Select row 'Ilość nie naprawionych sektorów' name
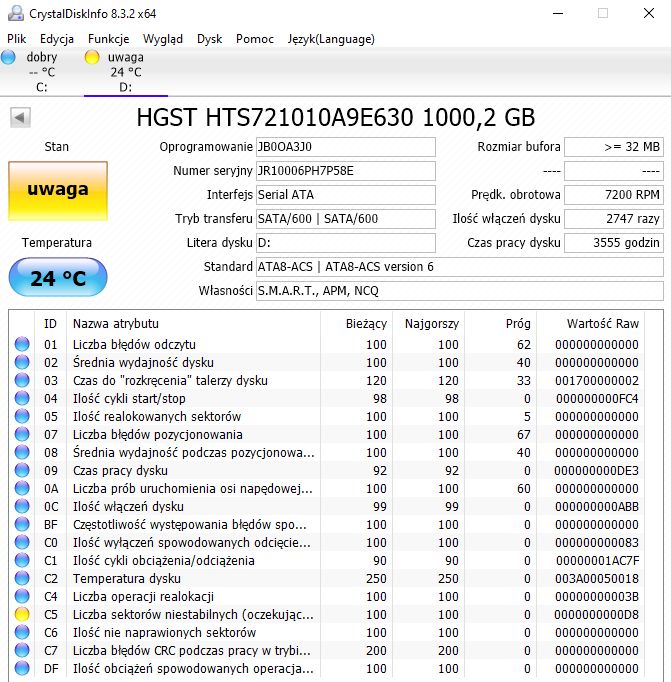 pyautogui.click(x=164, y=632)
